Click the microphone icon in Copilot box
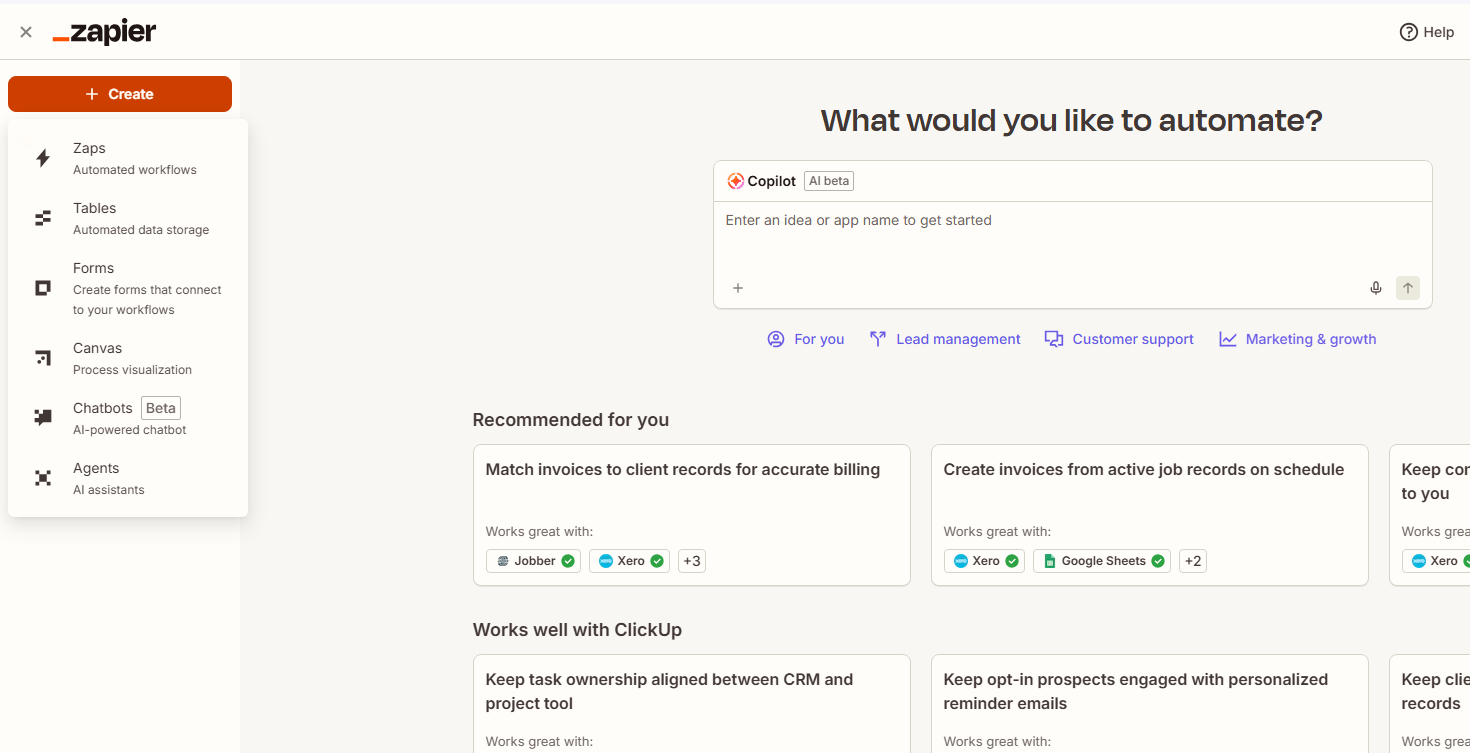Screen dimensions: 1470x753 (x=1376, y=288)
